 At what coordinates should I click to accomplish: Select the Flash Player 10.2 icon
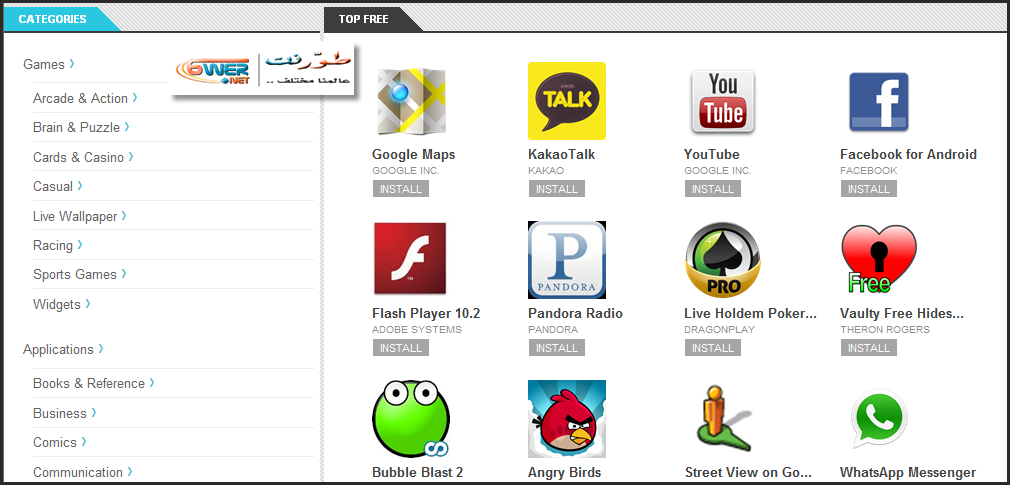pos(410,259)
